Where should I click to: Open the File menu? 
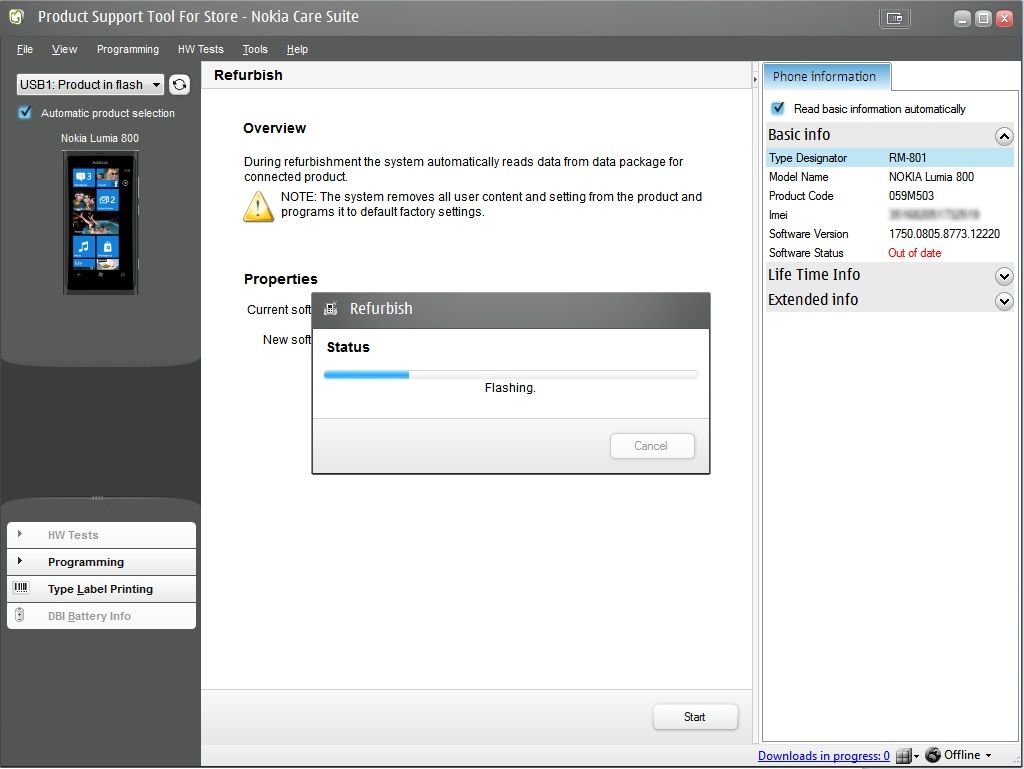25,49
